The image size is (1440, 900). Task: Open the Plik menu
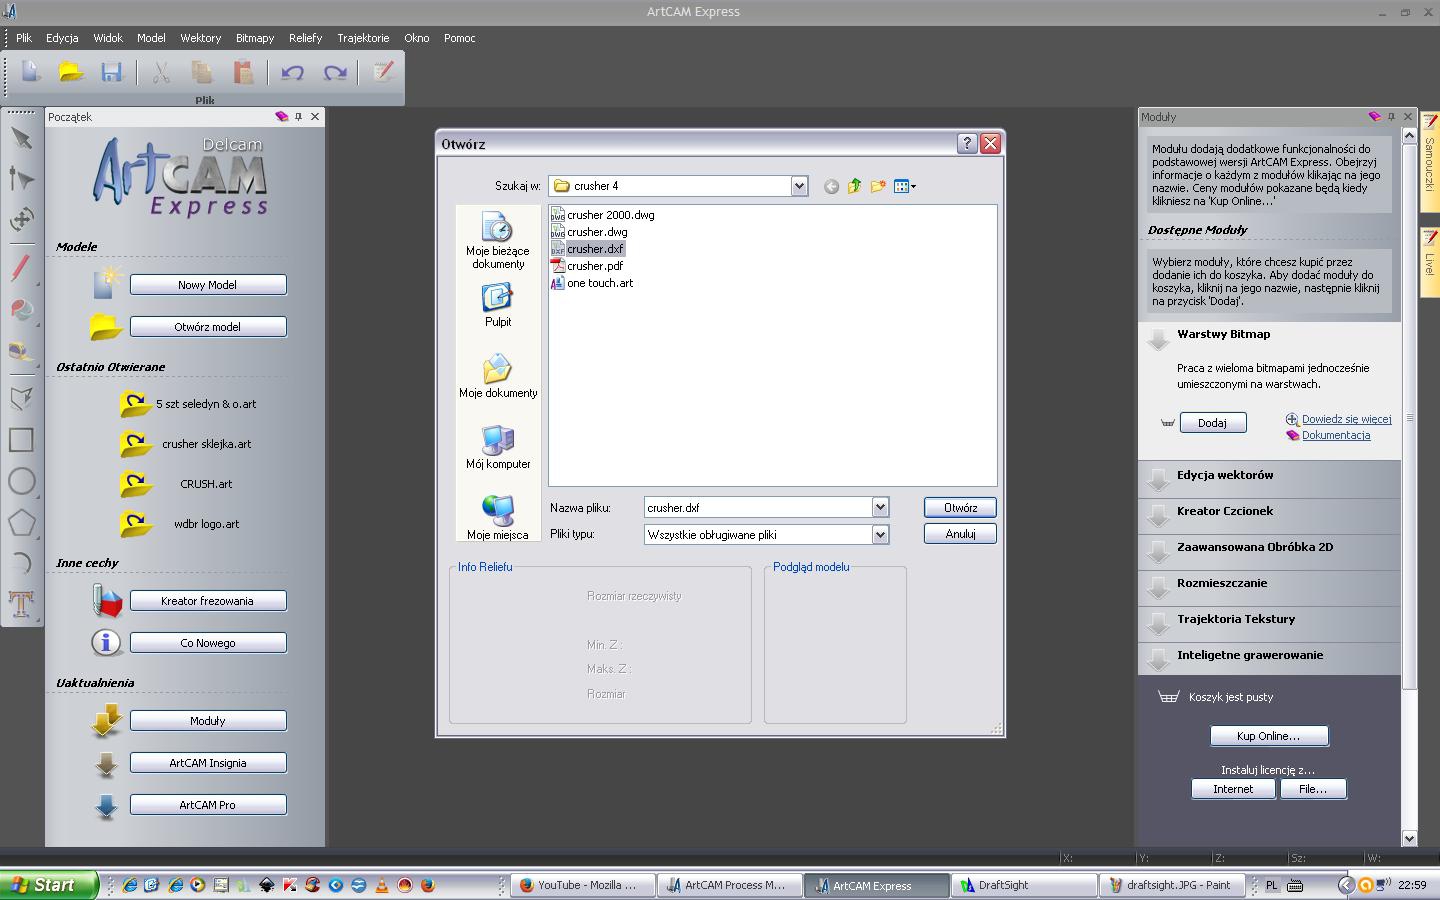[24, 38]
